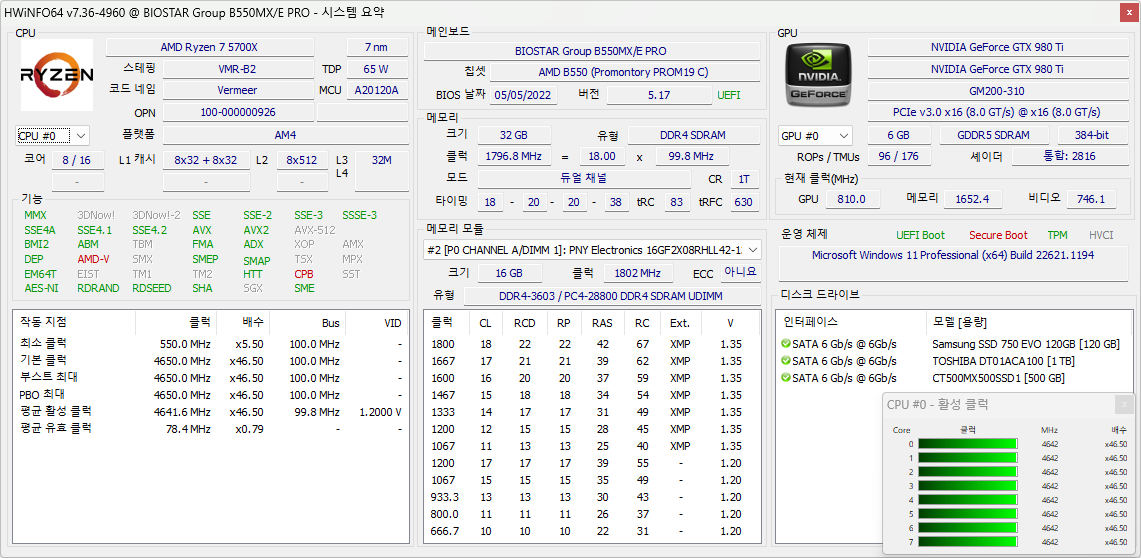
Task: Click the DDR4 SDRAM memory type value
Action: pyautogui.click(x=693, y=135)
